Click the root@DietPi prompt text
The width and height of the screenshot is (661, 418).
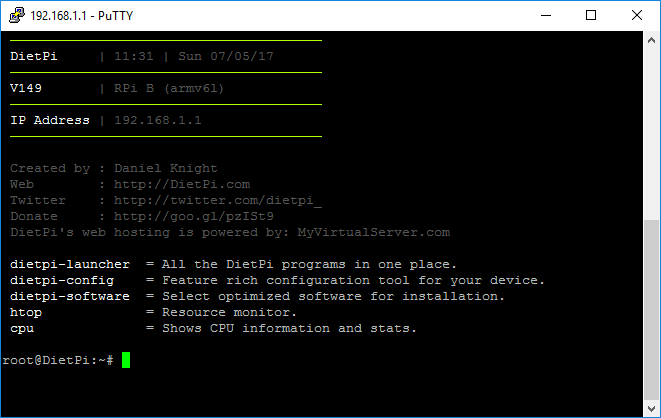(58, 360)
